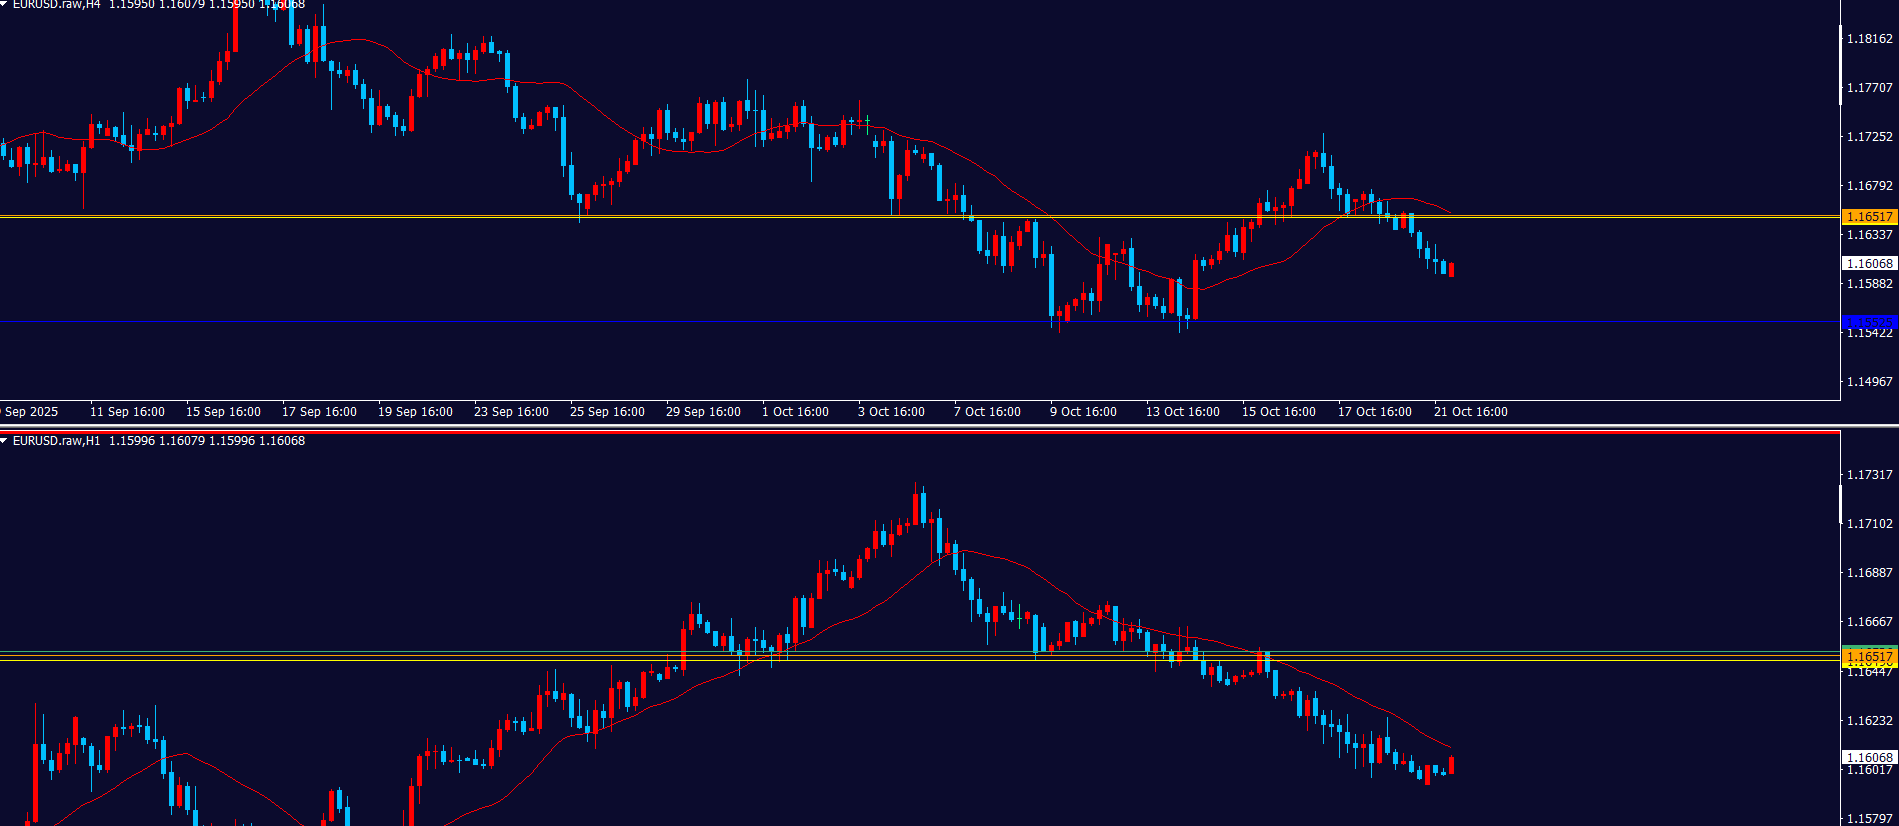Select the blue 1.15525 price level label
Screen dimensions: 1899x826
click(x=1868, y=322)
